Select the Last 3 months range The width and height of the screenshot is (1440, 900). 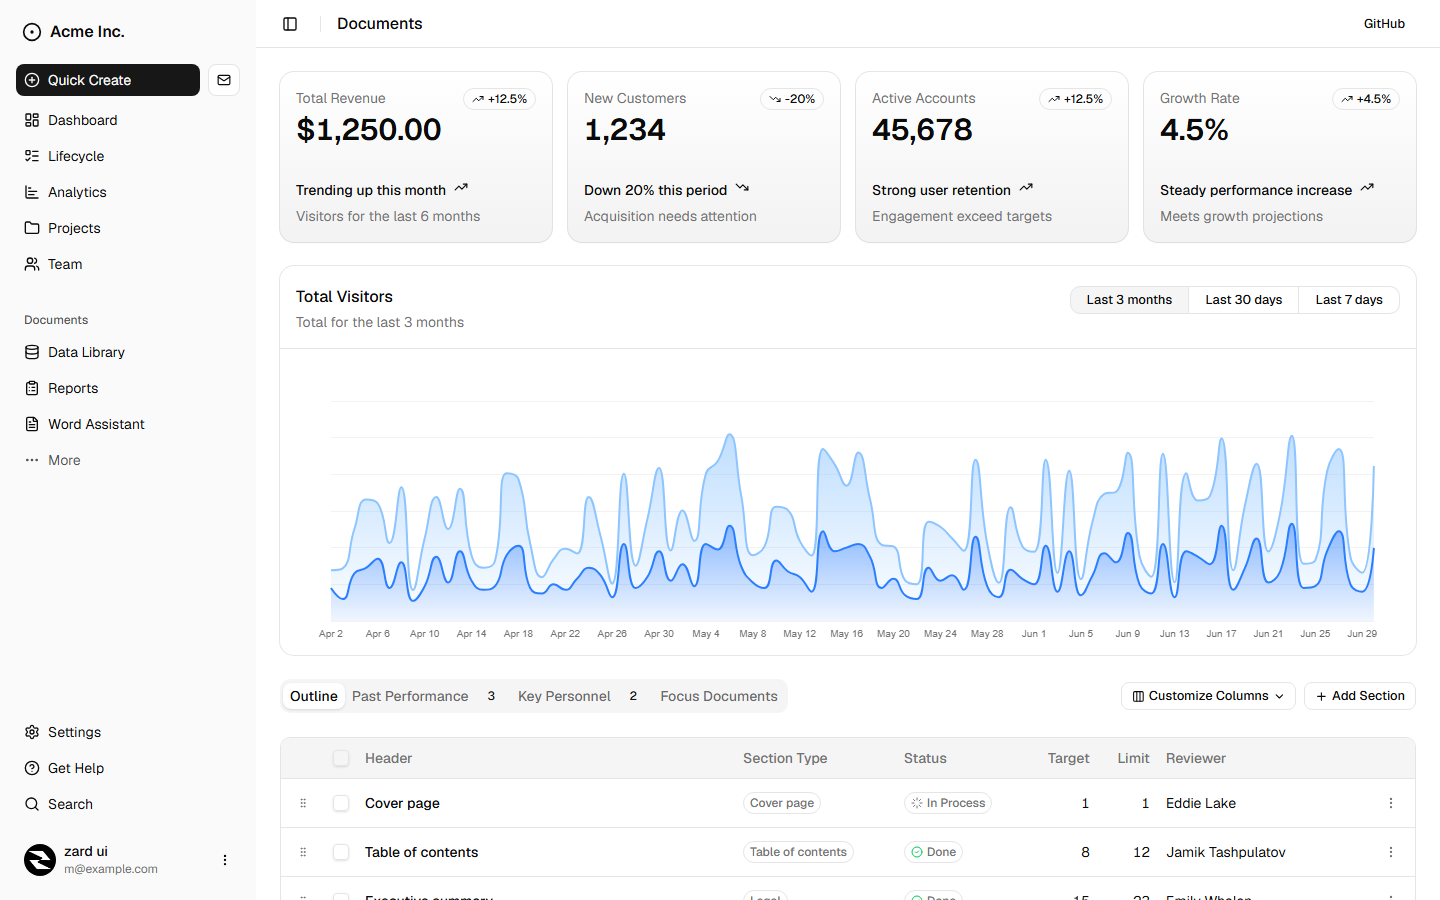[x=1129, y=300]
